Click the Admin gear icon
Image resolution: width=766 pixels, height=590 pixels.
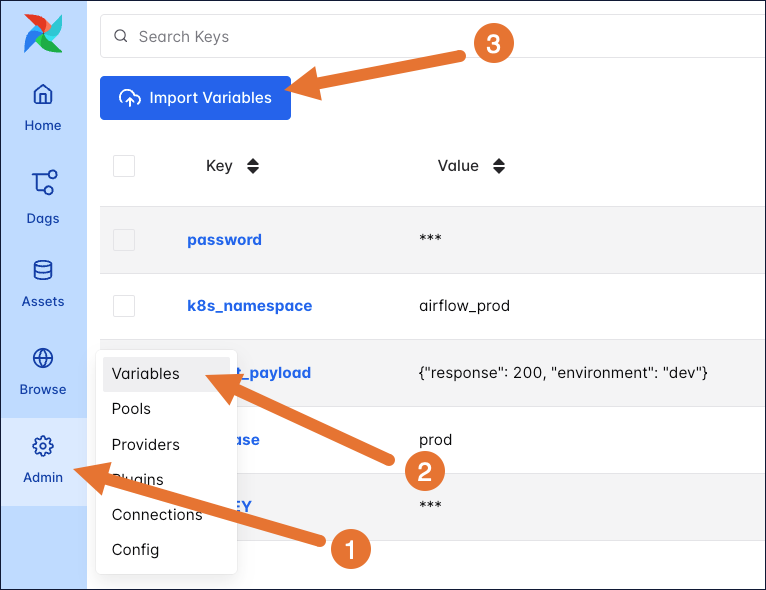click(x=43, y=446)
